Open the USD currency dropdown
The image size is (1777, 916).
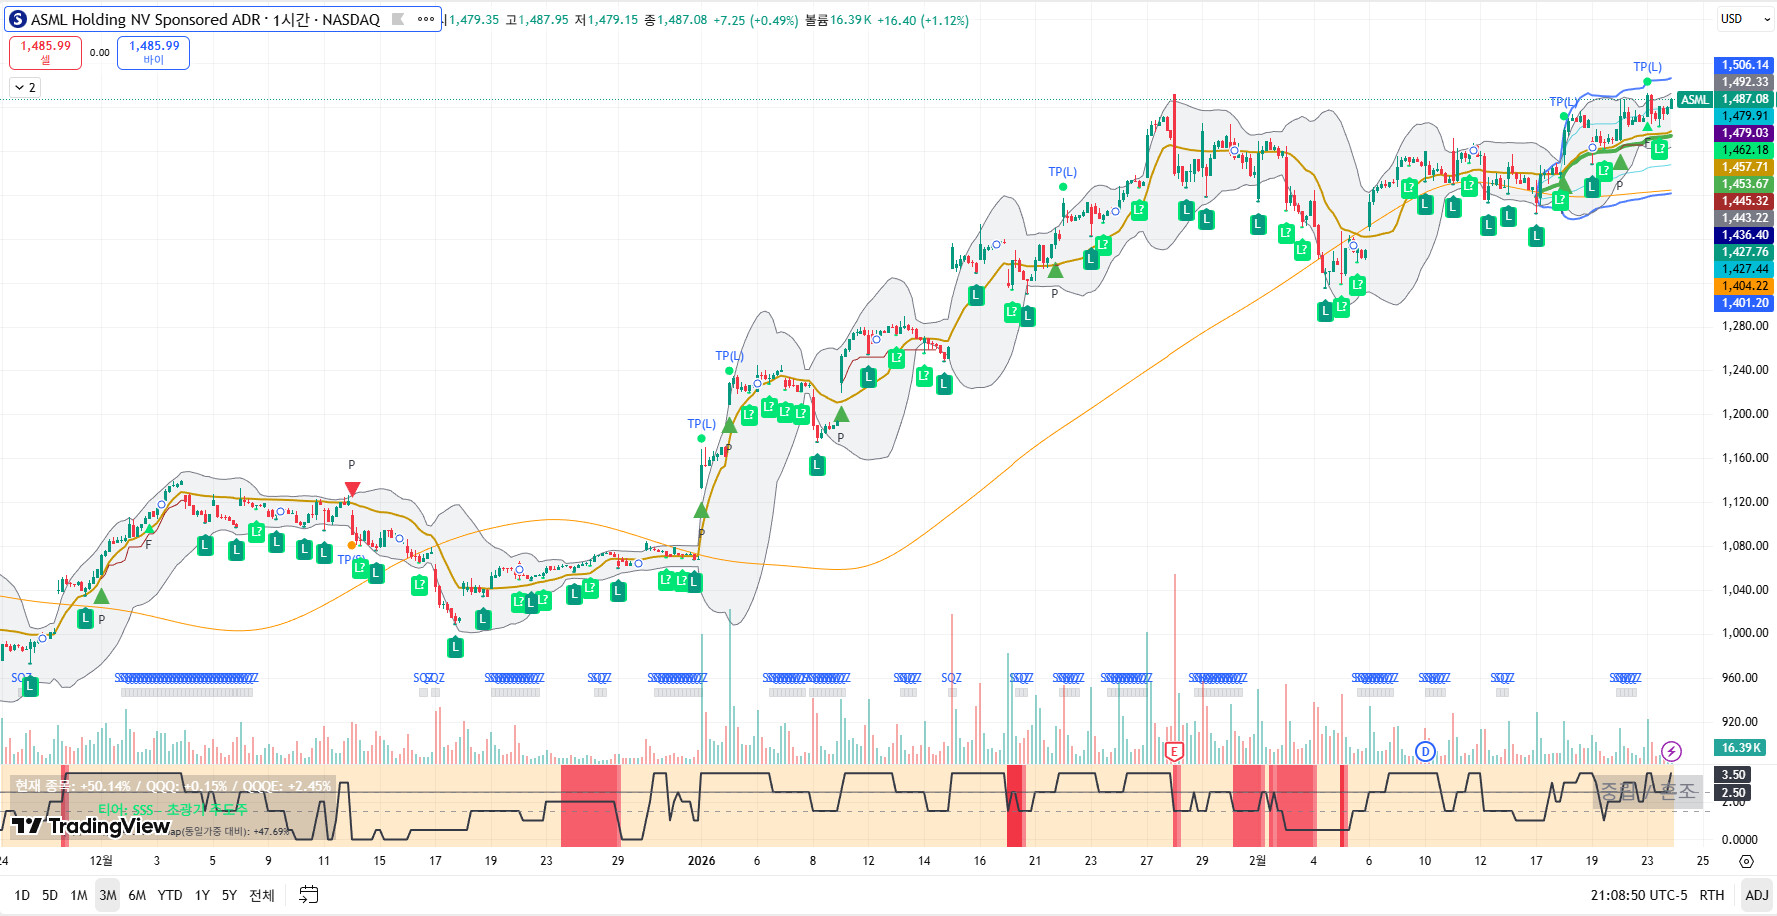point(1745,19)
